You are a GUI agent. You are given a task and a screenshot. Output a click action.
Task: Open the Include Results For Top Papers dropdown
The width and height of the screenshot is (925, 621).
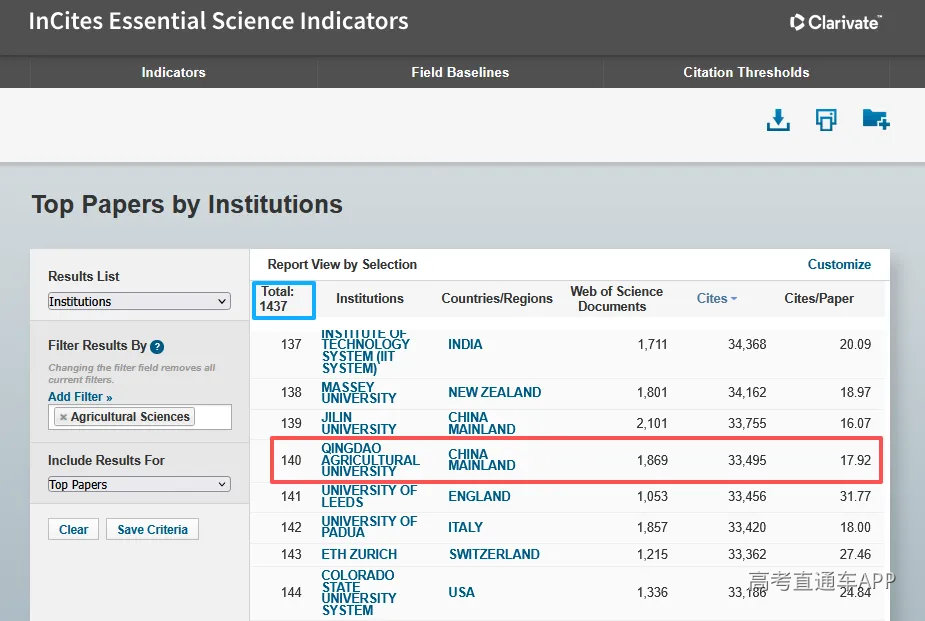click(x=139, y=484)
